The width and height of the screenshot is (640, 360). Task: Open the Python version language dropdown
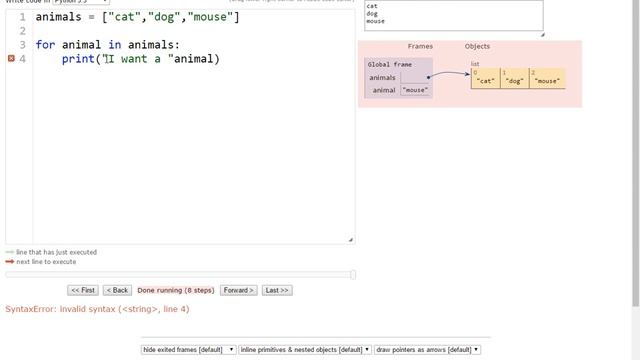click(x=81, y=2)
